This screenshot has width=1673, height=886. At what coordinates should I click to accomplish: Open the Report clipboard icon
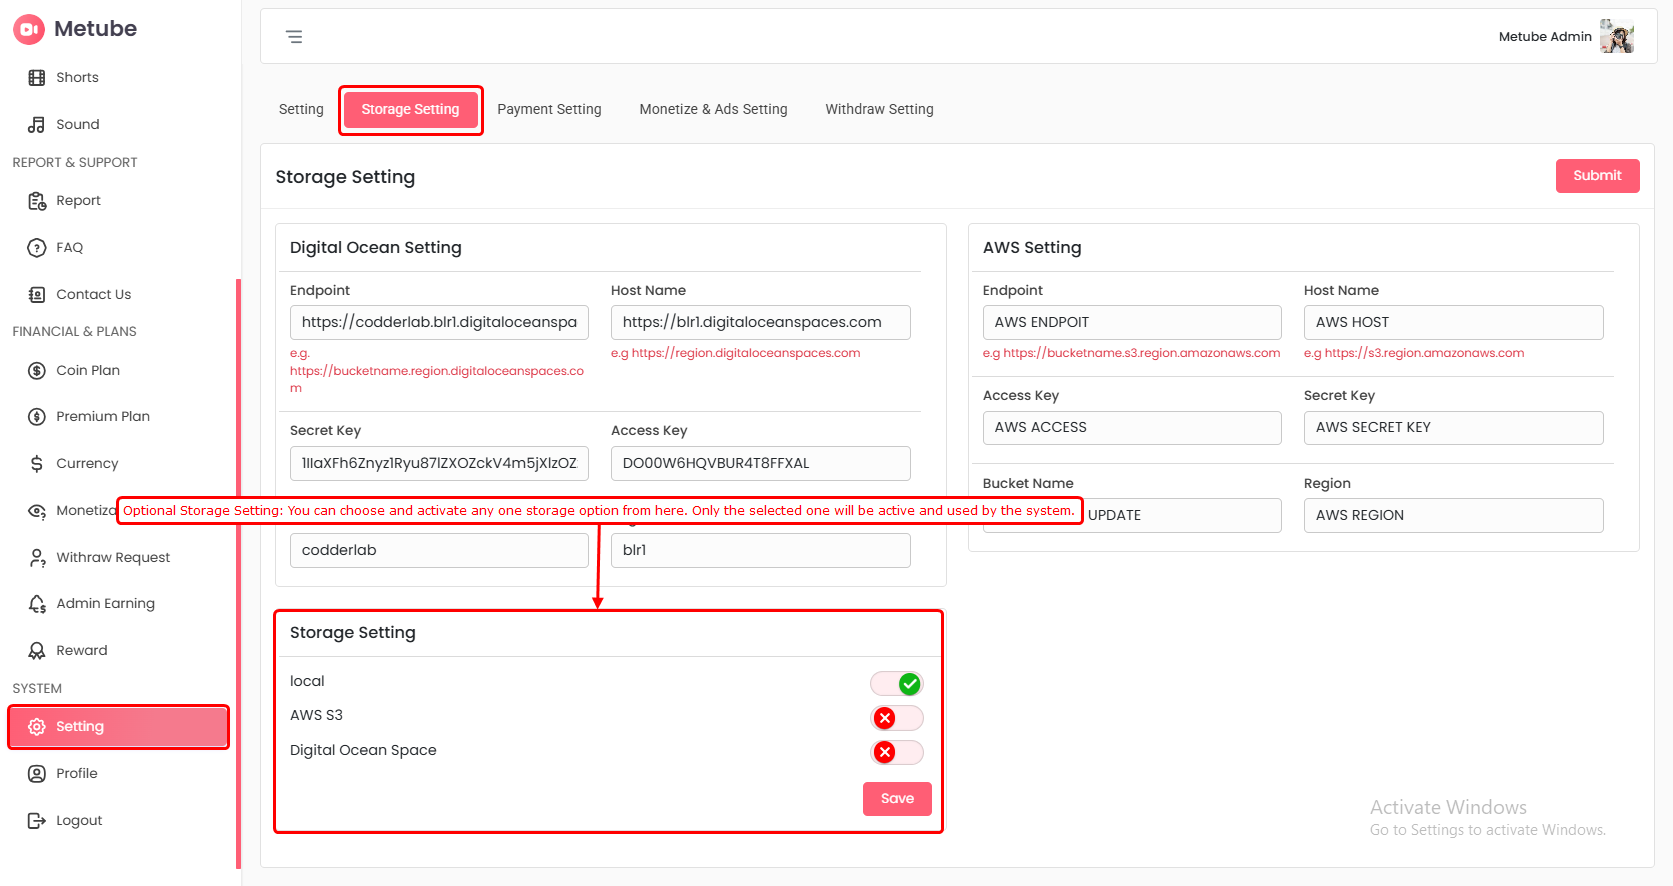[x=37, y=201]
